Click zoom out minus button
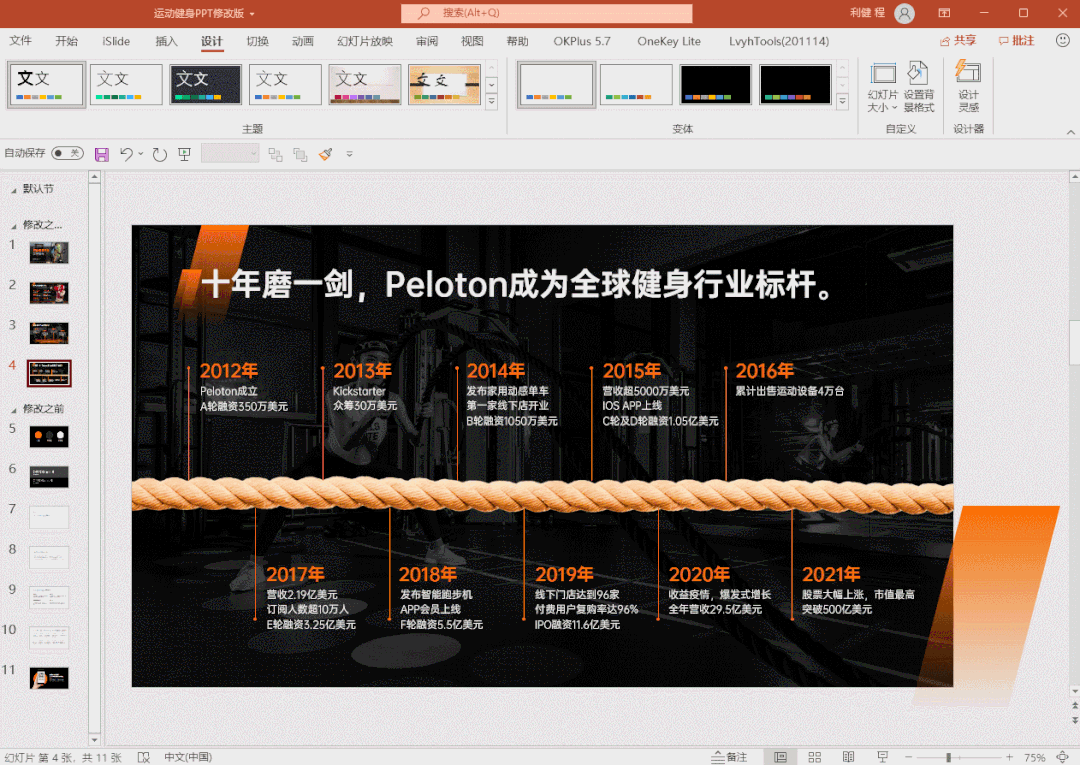This screenshot has width=1080, height=765. tap(908, 757)
